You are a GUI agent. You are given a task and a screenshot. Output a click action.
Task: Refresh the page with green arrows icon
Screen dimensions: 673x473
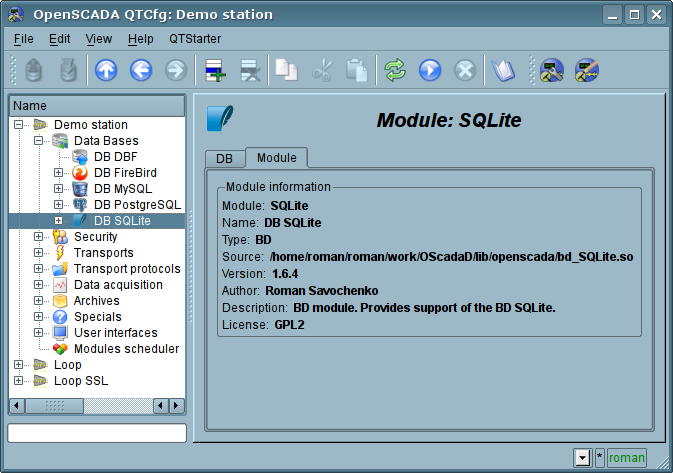pos(395,70)
